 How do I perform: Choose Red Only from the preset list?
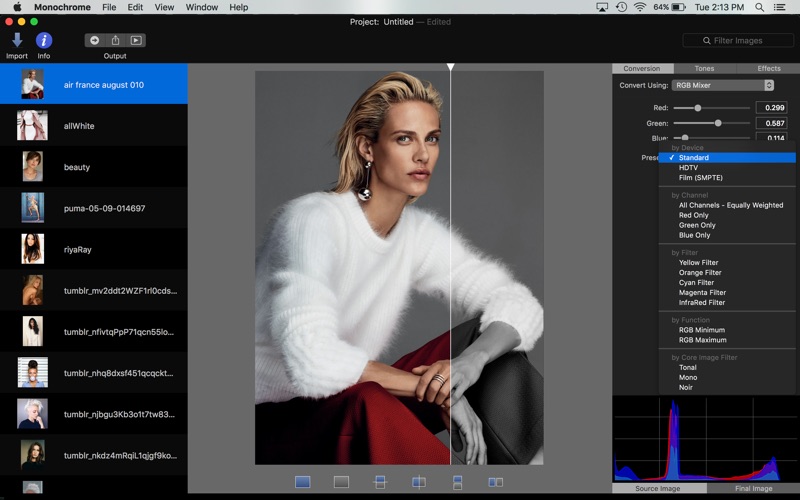point(694,215)
